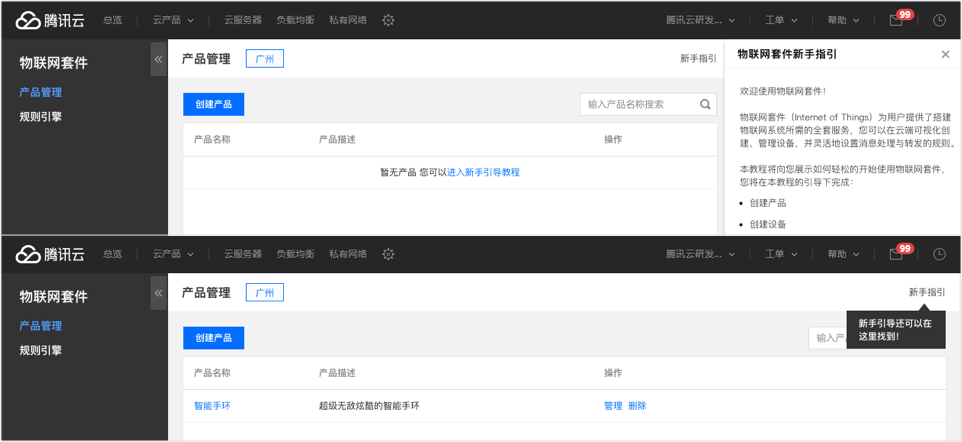
Task: Collapse the sidebar using the « icon in the lower screenshot
Action: 158,293
